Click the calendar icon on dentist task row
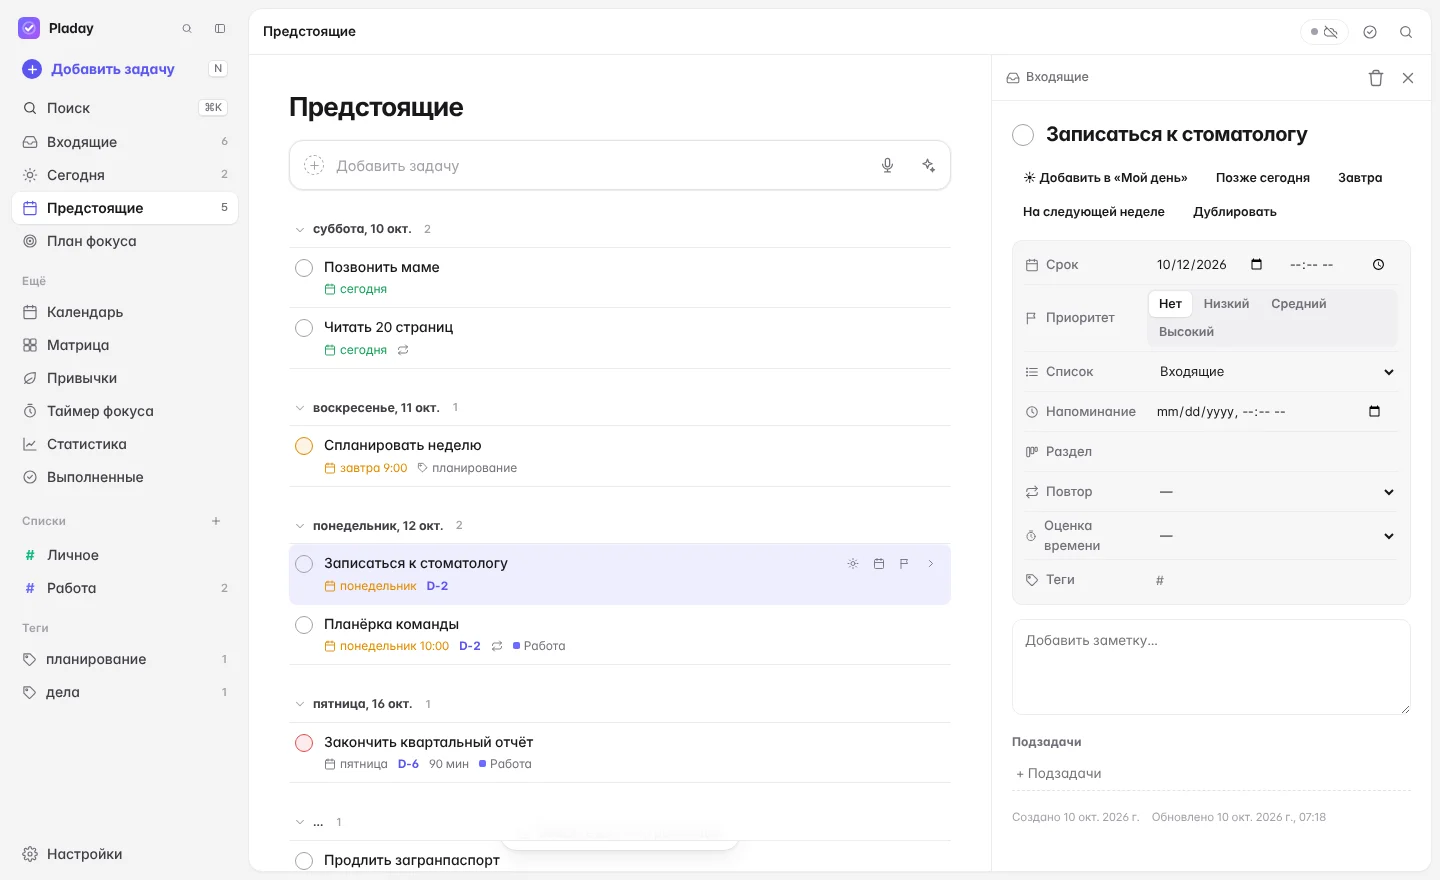This screenshot has width=1440, height=880. tap(879, 564)
